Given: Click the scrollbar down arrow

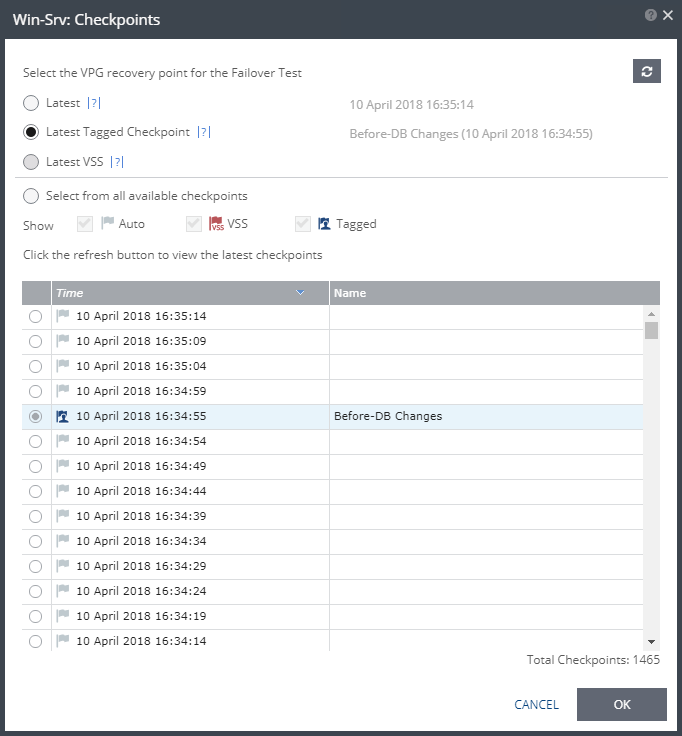Looking at the screenshot, I should [x=652, y=641].
